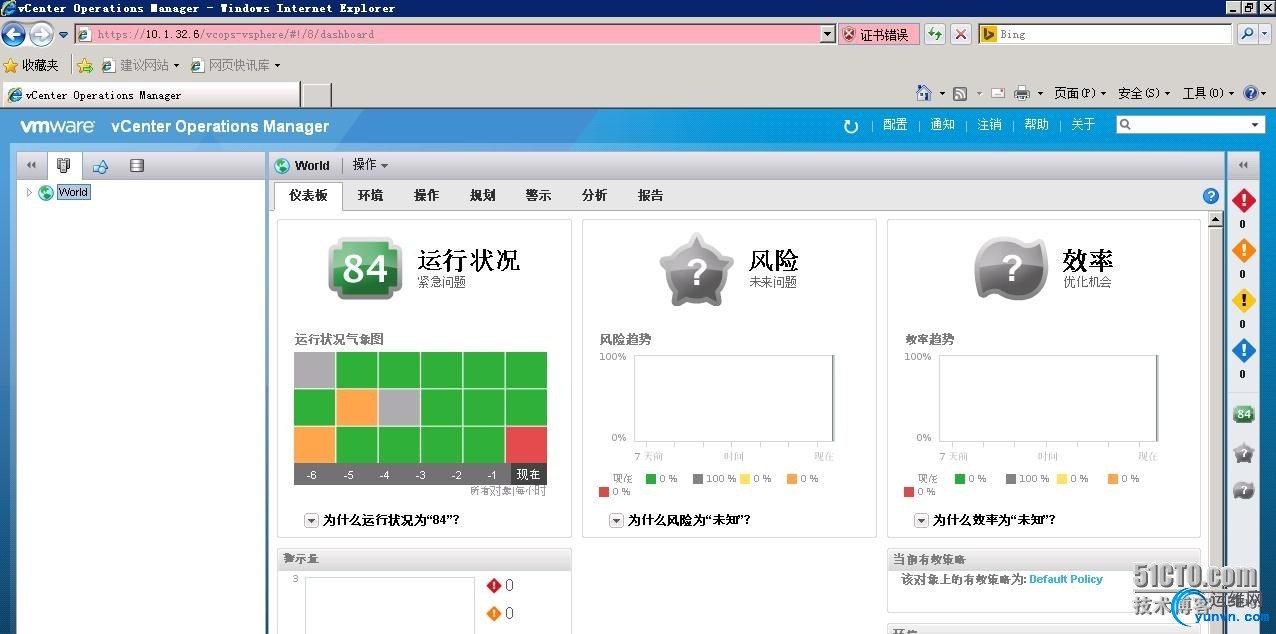Expand the address bar history dropdown
This screenshot has height=634, width=1276.
click(x=827, y=34)
